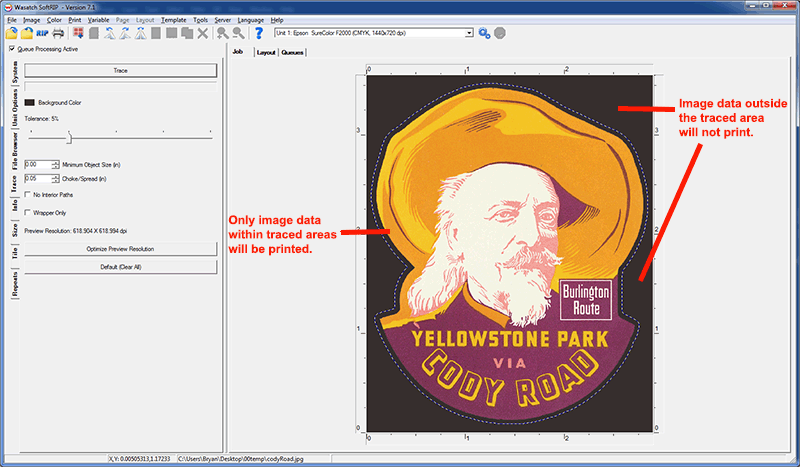Open the Image menu

(x=31, y=20)
